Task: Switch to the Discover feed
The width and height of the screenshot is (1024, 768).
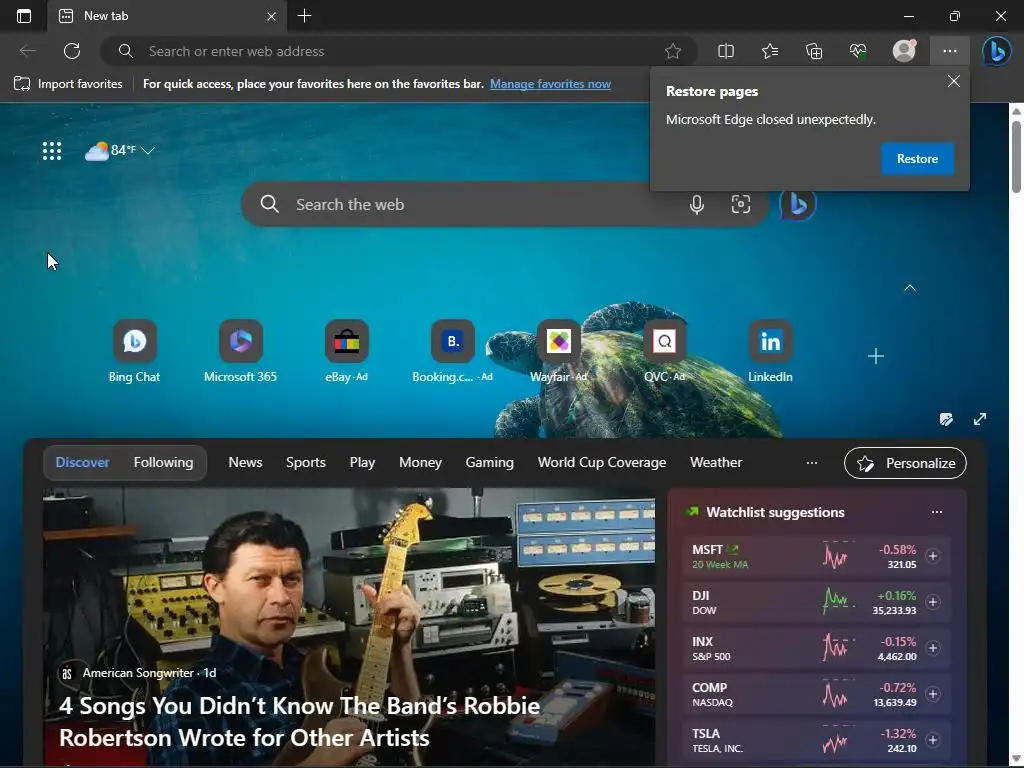Action: point(82,462)
